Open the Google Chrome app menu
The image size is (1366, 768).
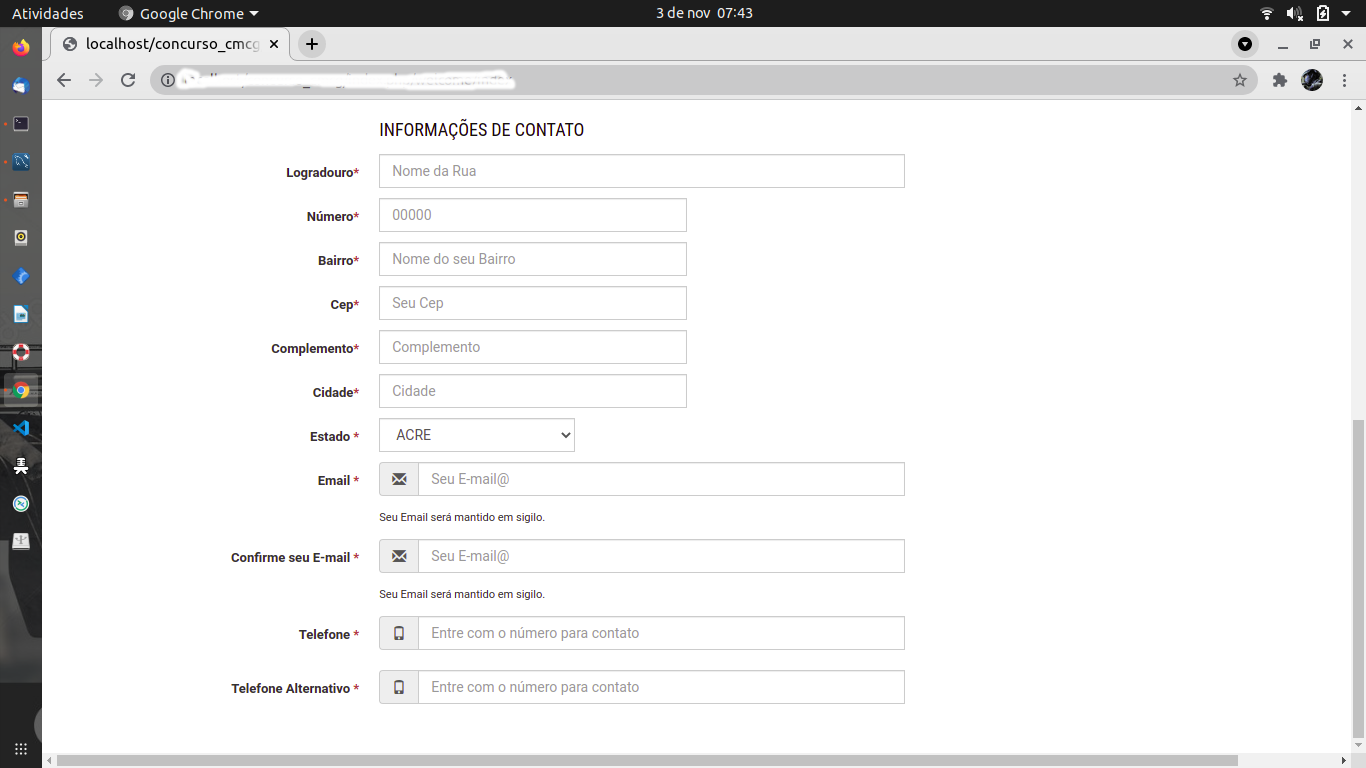coord(188,14)
